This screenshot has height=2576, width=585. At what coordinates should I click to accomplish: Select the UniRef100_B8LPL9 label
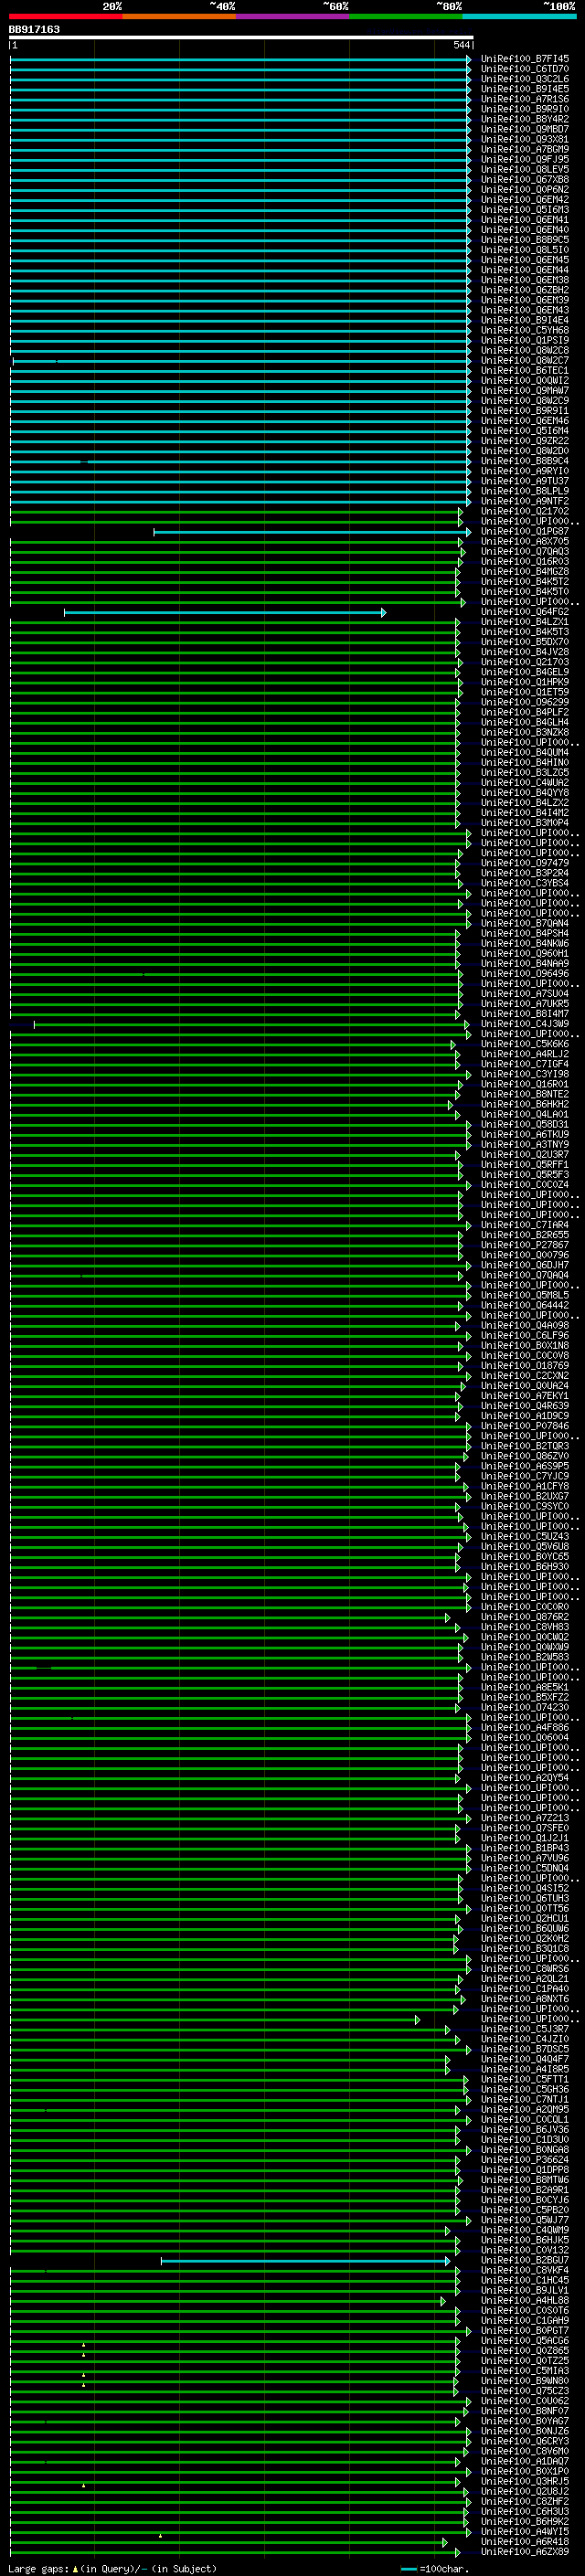pyautogui.click(x=525, y=491)
